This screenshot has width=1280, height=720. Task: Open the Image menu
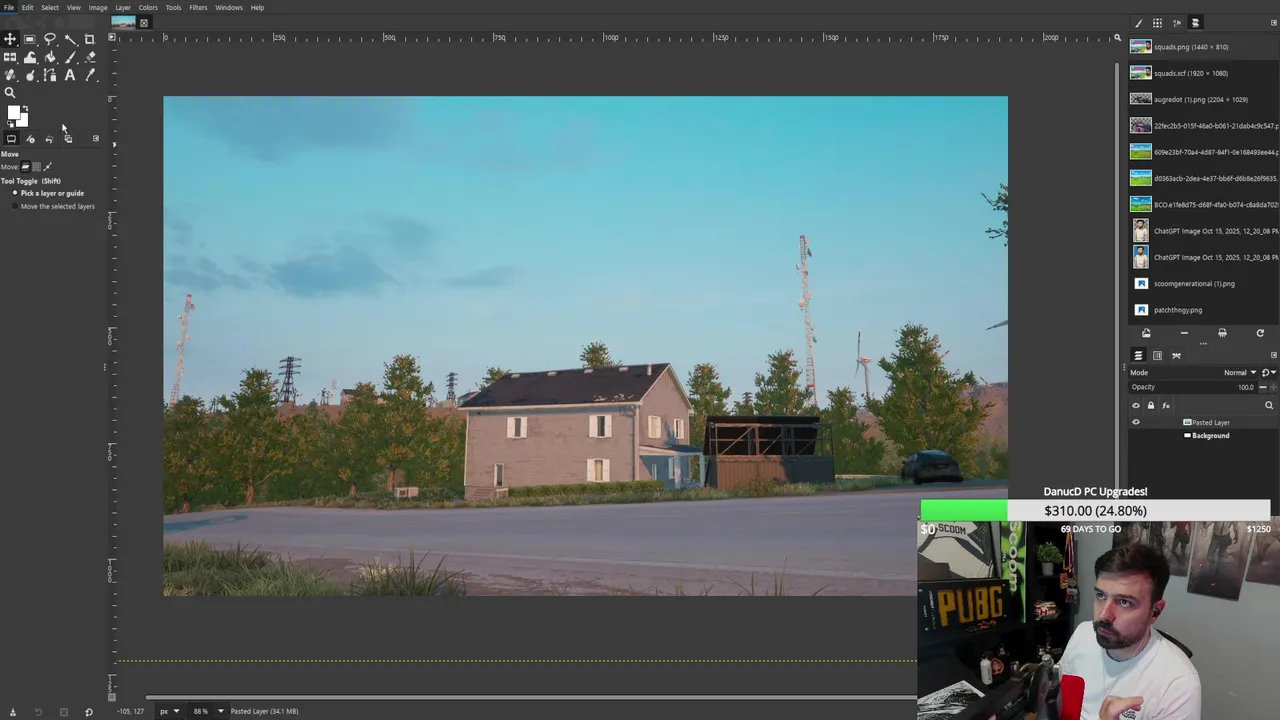pyautogui.click(x=98, y=7)
